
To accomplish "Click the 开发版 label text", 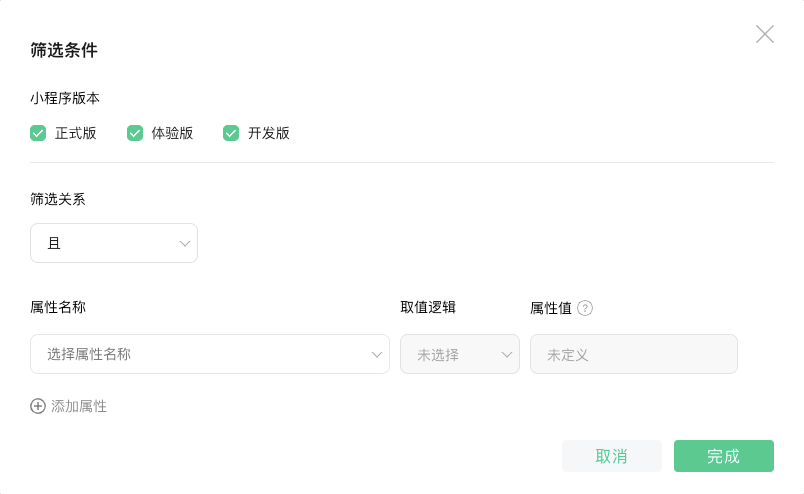I will [x=269, y=133].
